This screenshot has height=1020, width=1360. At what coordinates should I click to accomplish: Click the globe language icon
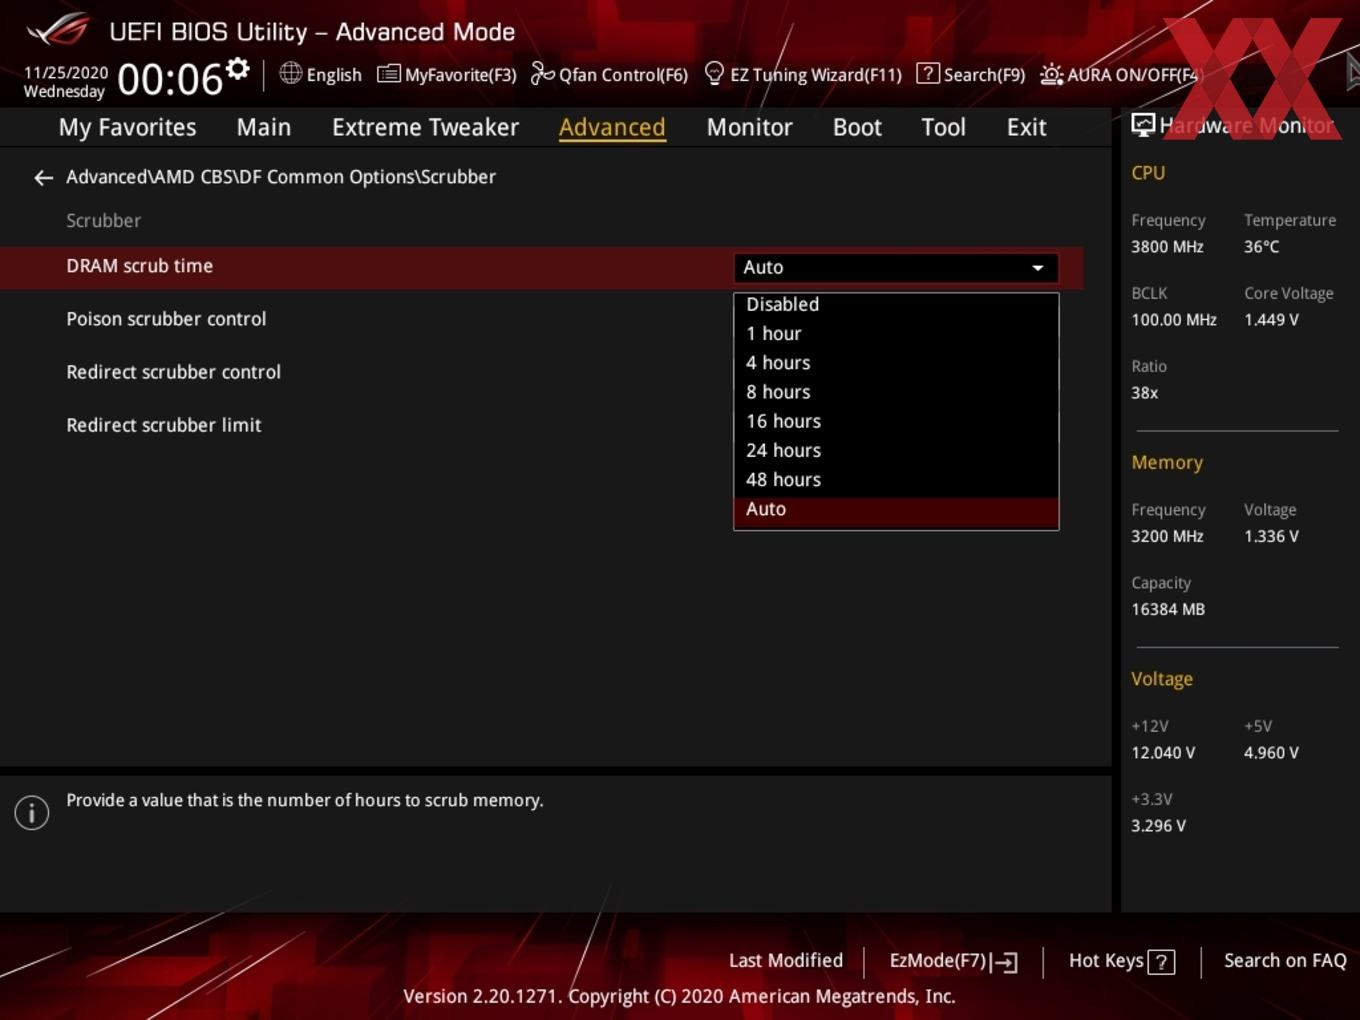click(x=290, y=73)
